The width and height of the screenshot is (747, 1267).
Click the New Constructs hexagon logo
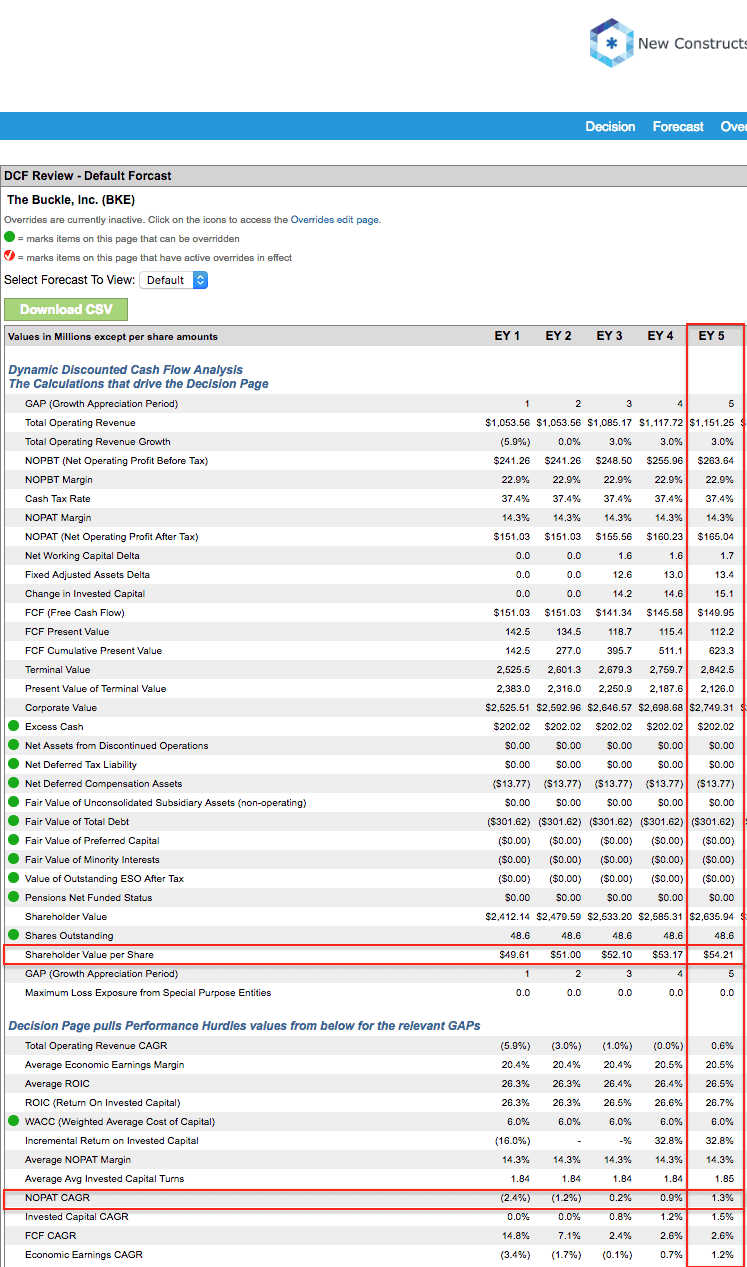(611, 43)
